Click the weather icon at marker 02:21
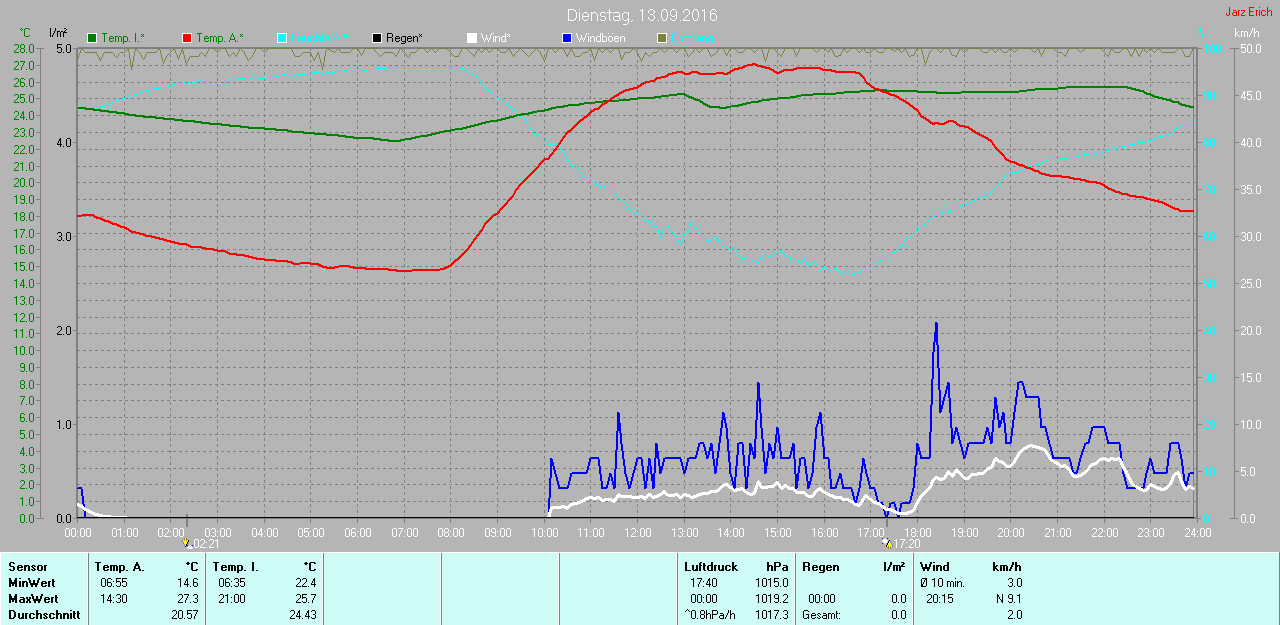 tap(186, 544)
